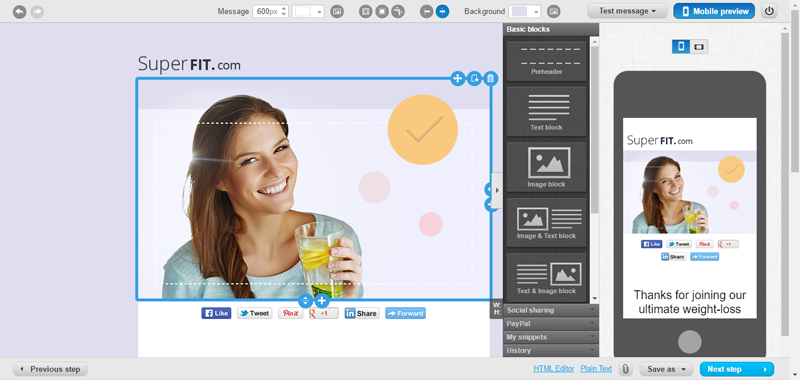Click the move handle on selected block
The height and width of the screenshot is (380, 800).
(x=458, y=79)
